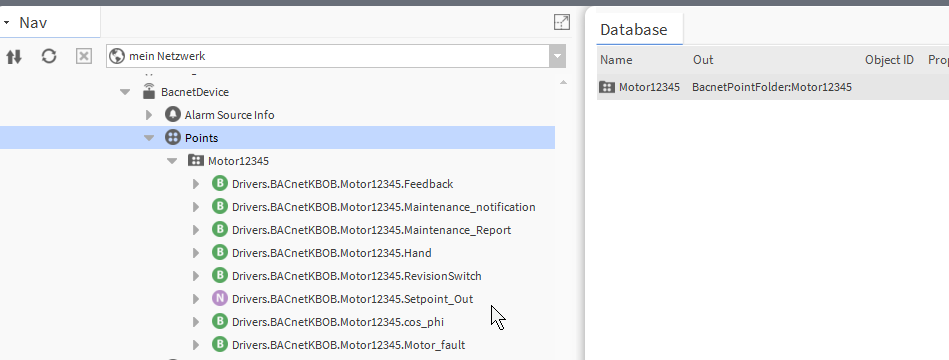Collapse the Motor12345 folder in tree
Screen dimensions: 949x360
(172, 161)
